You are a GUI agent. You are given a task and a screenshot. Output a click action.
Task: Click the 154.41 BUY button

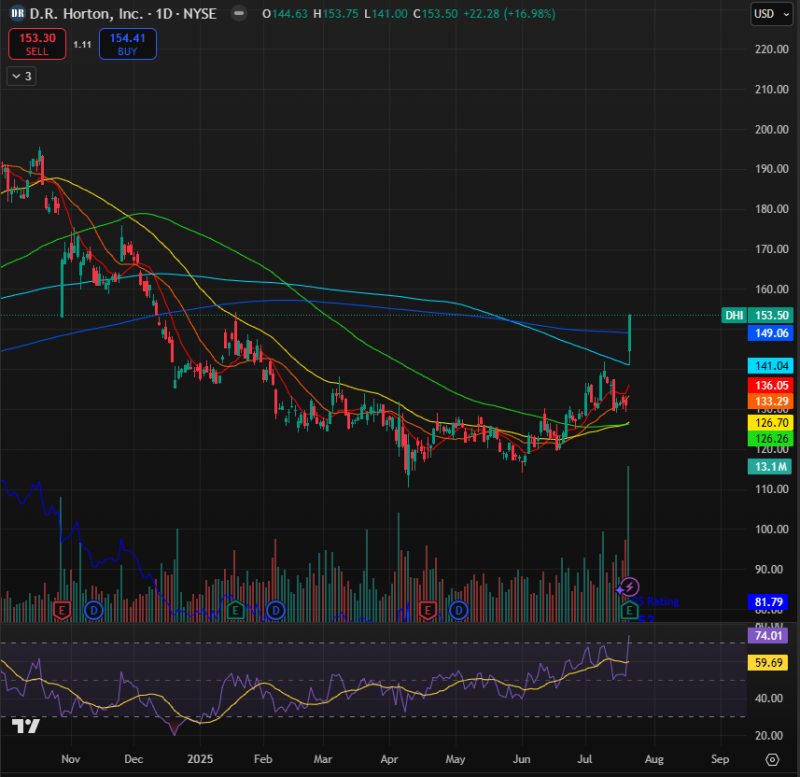pyautogui.click(x=127, y=44)
